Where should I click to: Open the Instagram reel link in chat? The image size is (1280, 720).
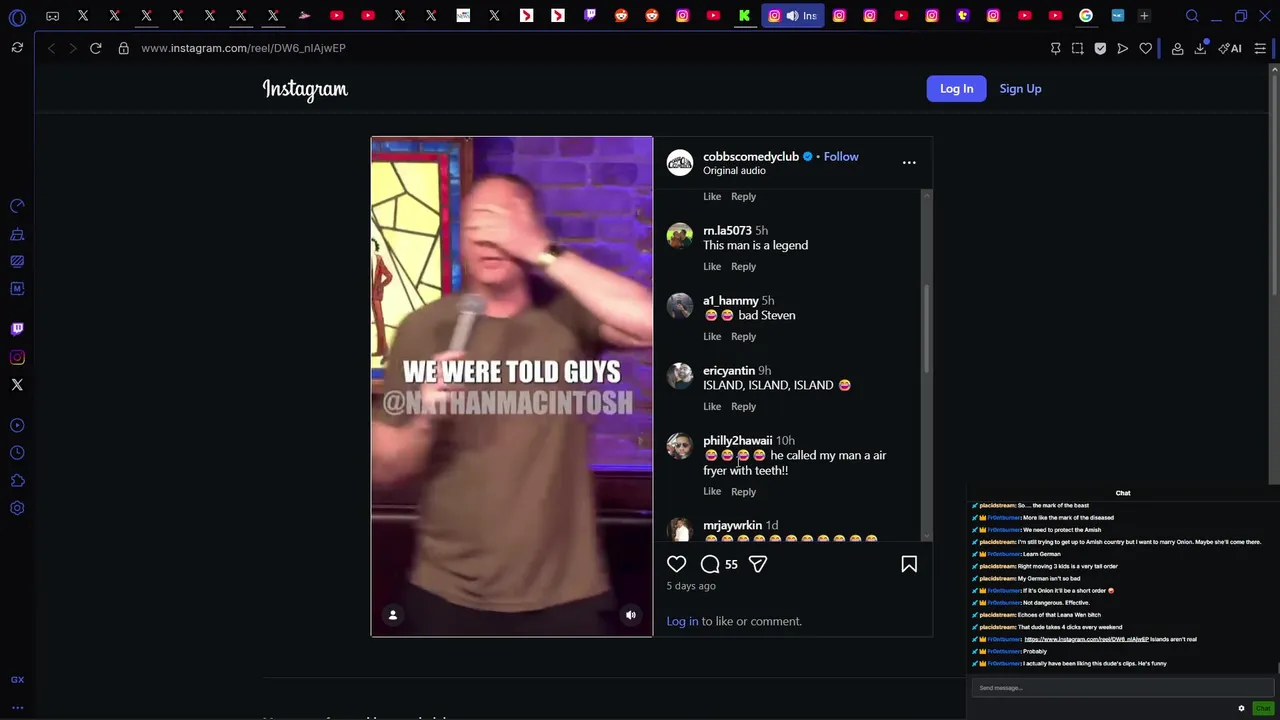1085,639
